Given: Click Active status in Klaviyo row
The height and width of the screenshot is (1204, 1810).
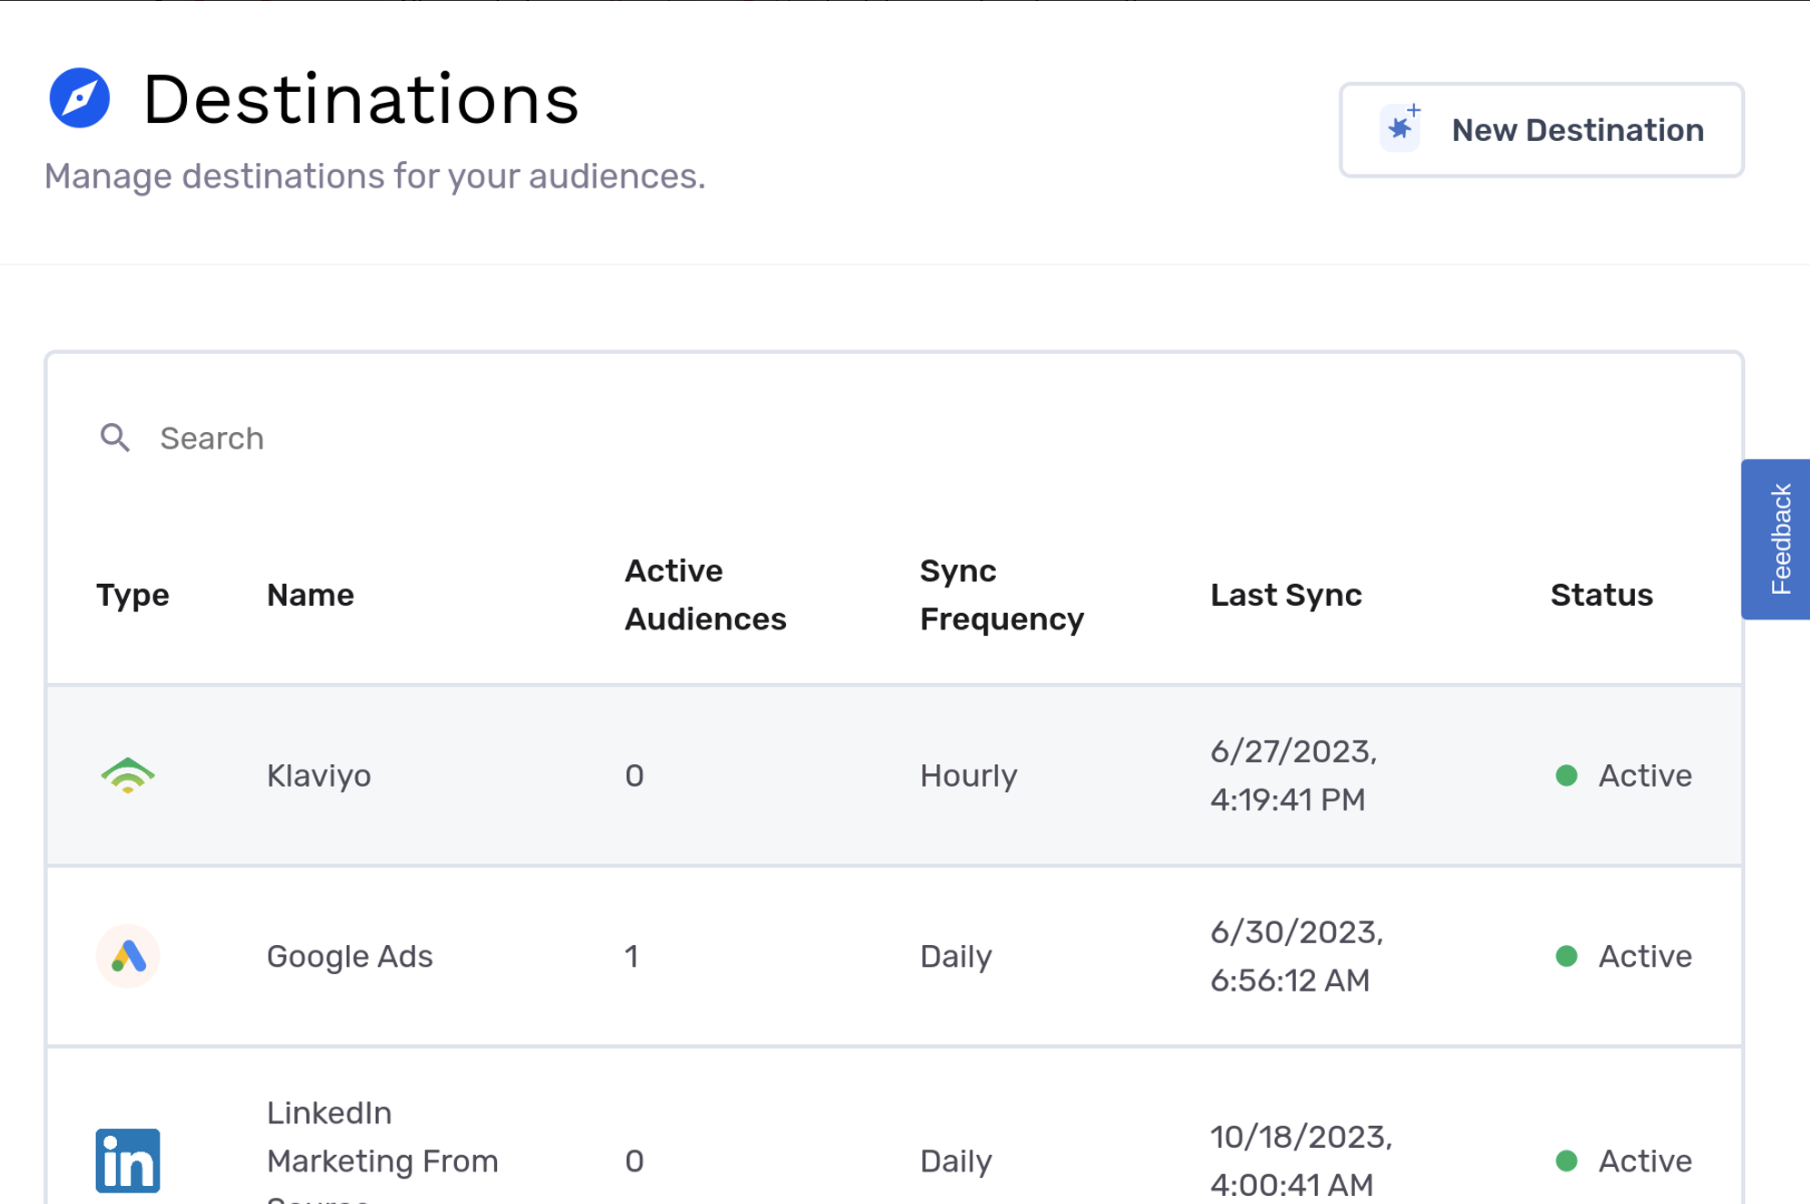Looking at the screenshot, I should (x=1644, y=775).
